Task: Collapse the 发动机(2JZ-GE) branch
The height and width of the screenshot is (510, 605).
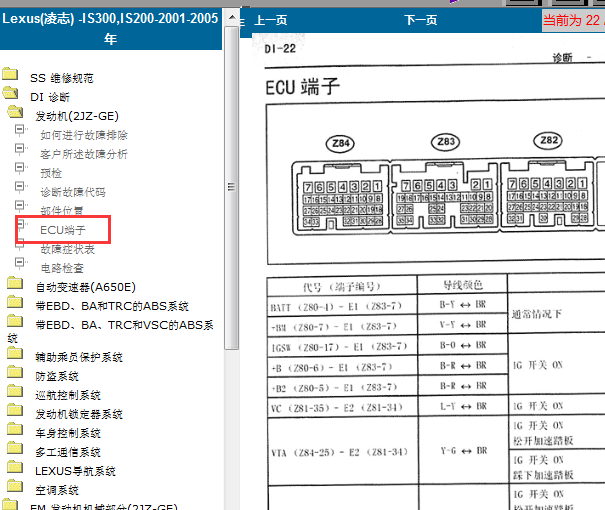Action: (x=77, y=116)
